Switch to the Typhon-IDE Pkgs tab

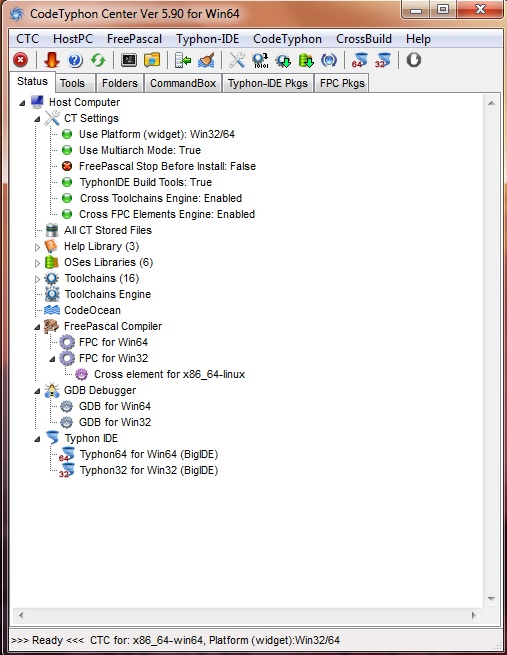point(268,83)
